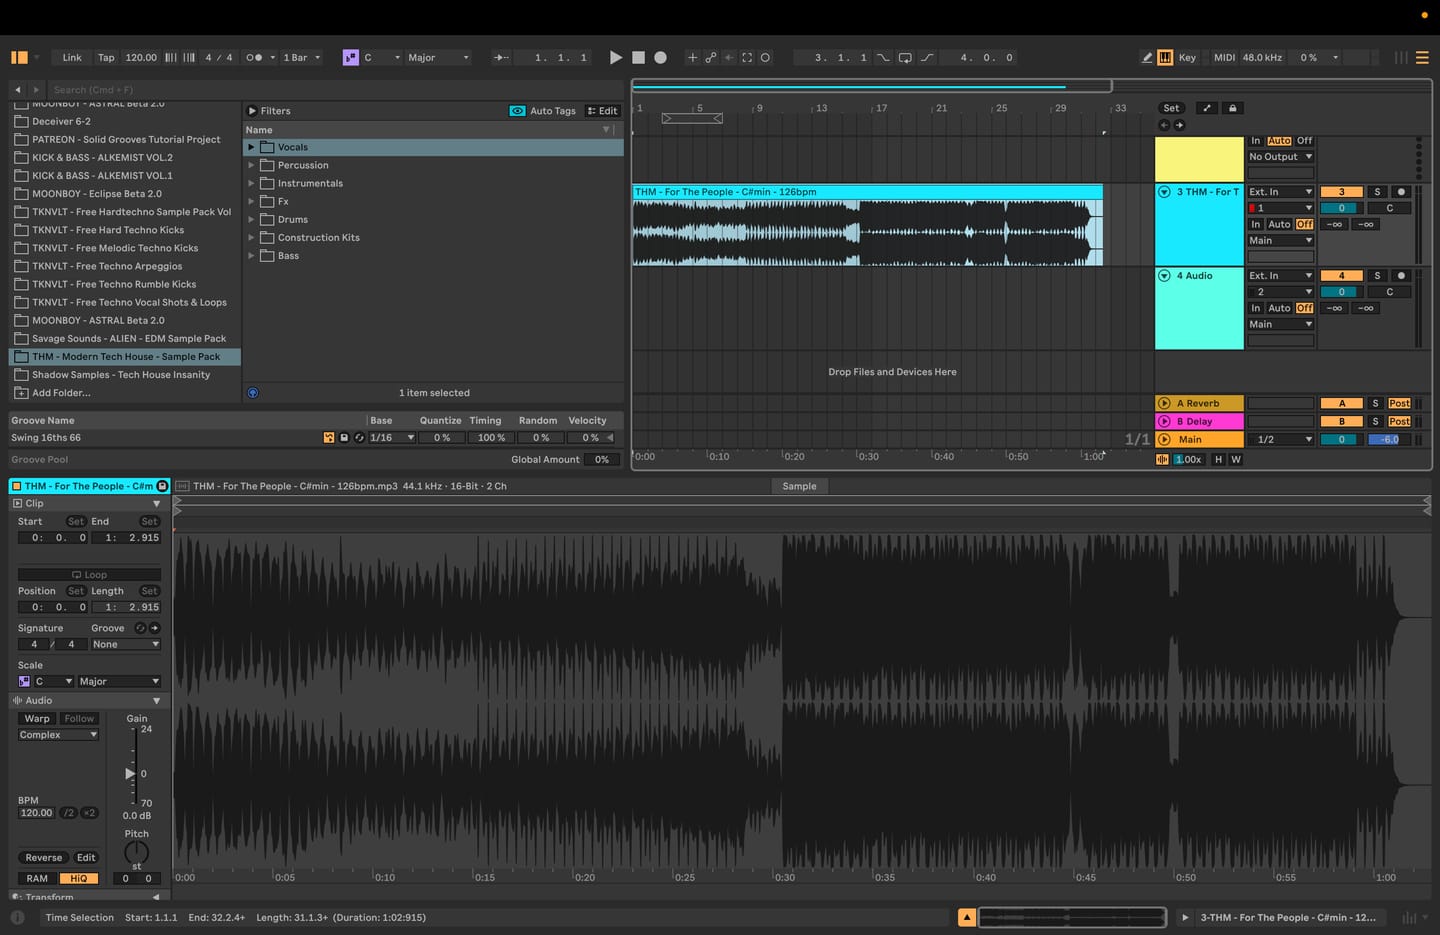This screenshot has height=935, width=1440.
Task: Click the clip save disk icon
Action: [x=162, y=486]
